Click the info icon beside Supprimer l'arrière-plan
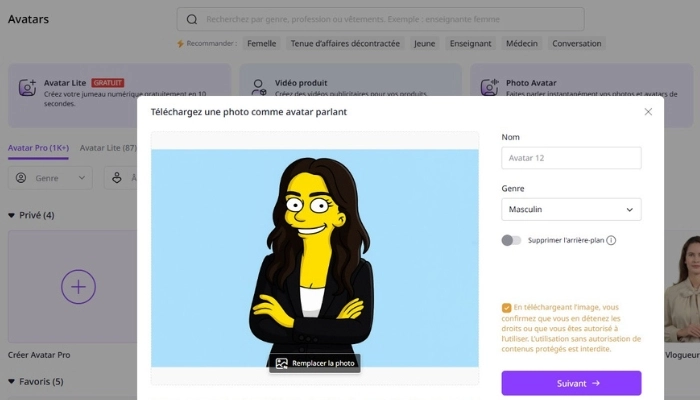700x400 pixels. coord(611,240)
